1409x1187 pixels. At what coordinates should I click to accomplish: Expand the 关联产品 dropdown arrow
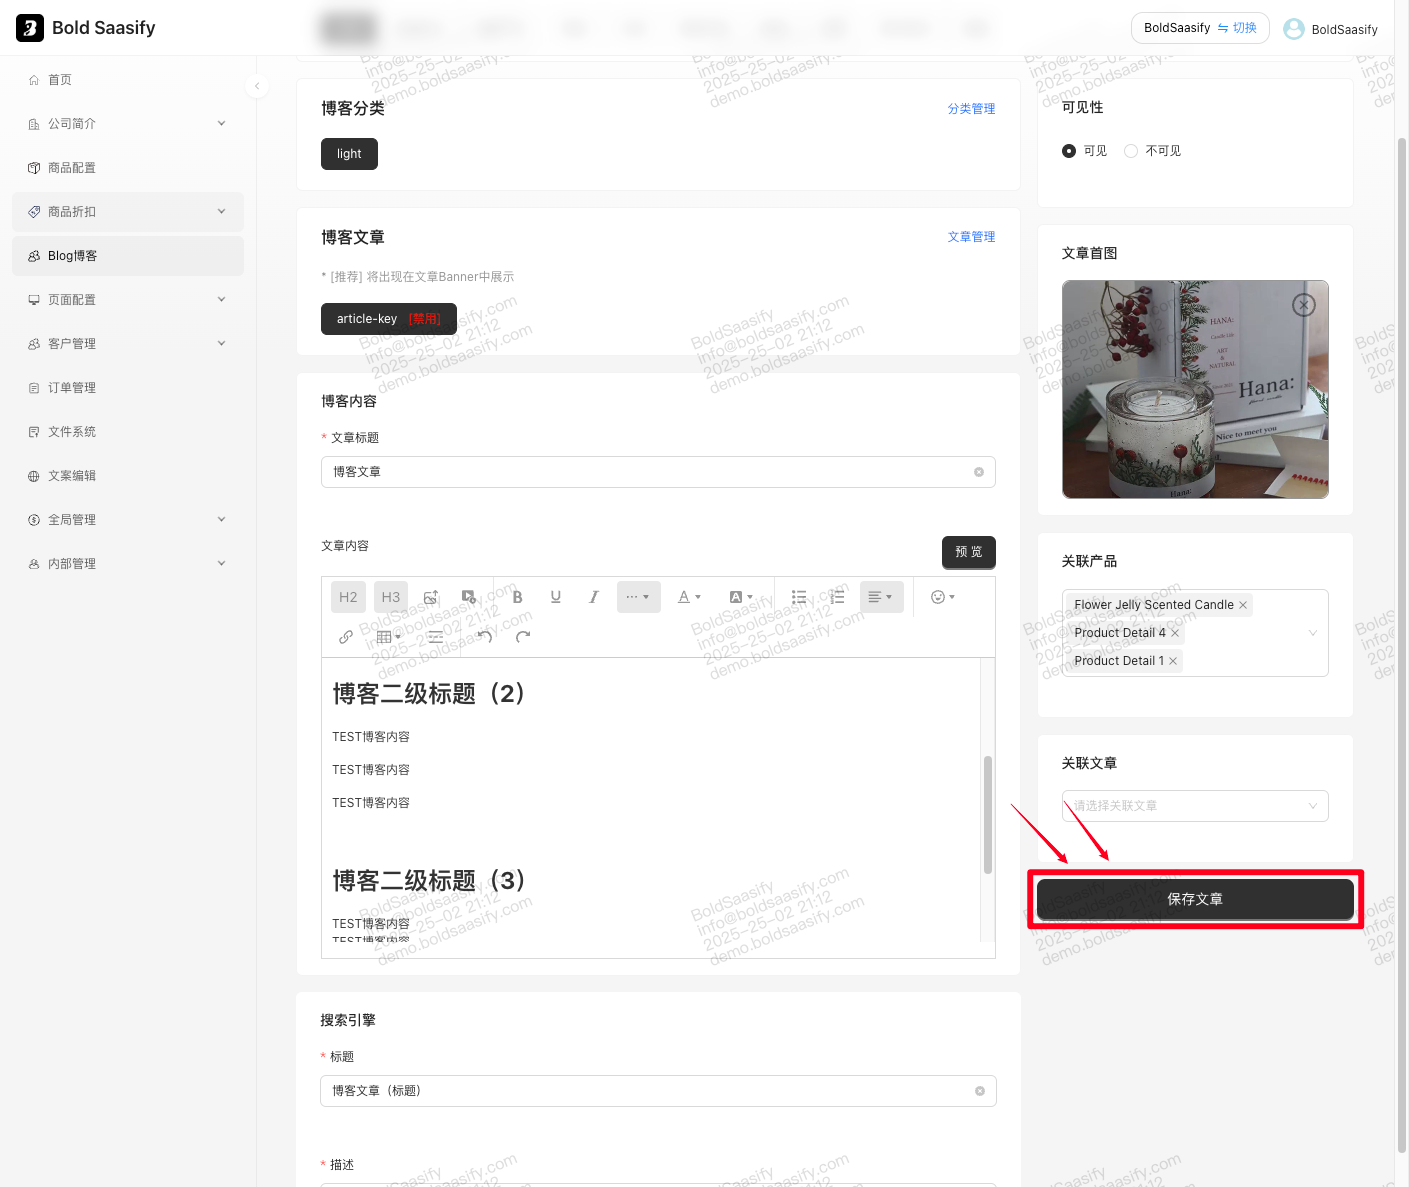(x=1313, y=633)
